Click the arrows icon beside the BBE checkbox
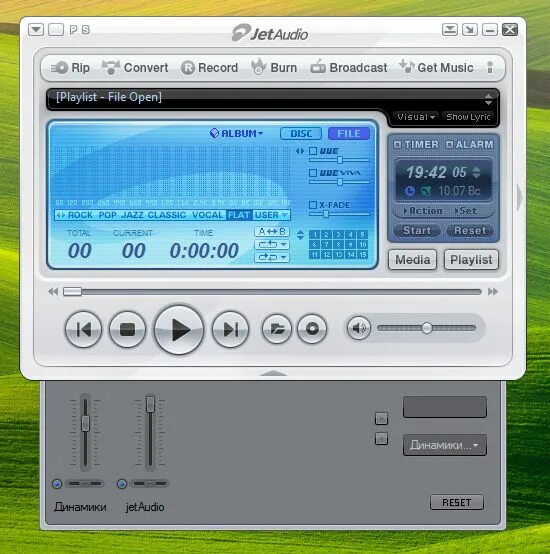 300,151
